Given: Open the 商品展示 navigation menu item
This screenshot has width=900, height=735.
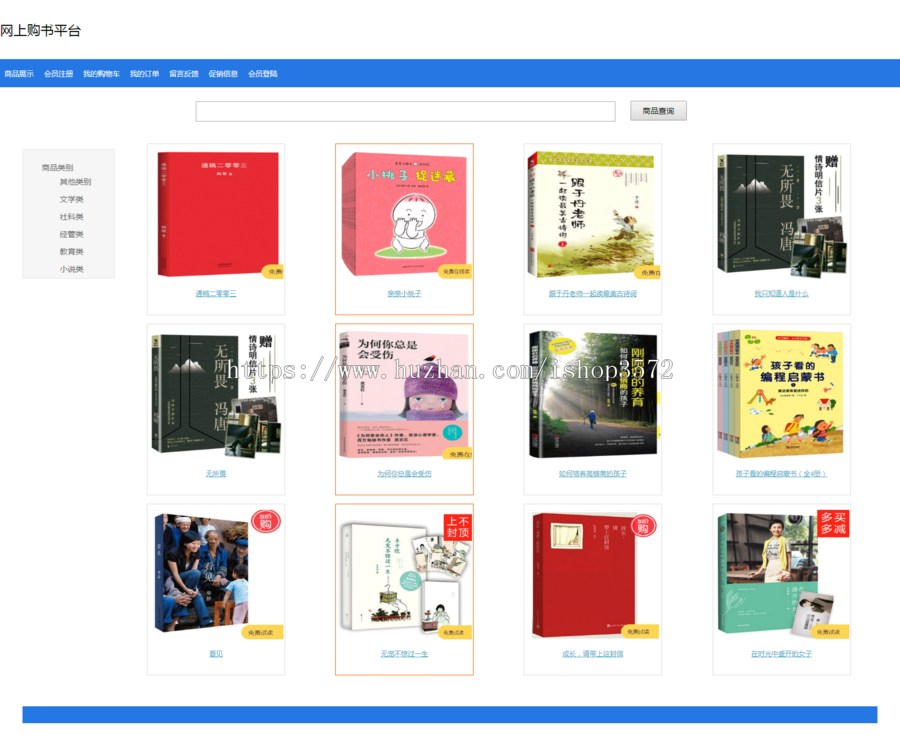Looking at the screenshot, I should 19,73.
